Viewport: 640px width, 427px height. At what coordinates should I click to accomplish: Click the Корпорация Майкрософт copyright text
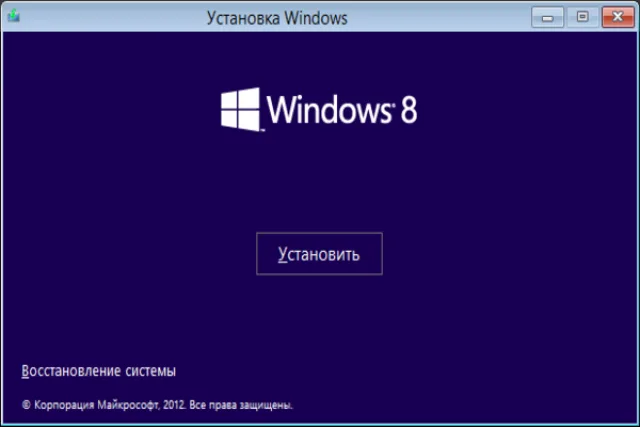point(157,405)
